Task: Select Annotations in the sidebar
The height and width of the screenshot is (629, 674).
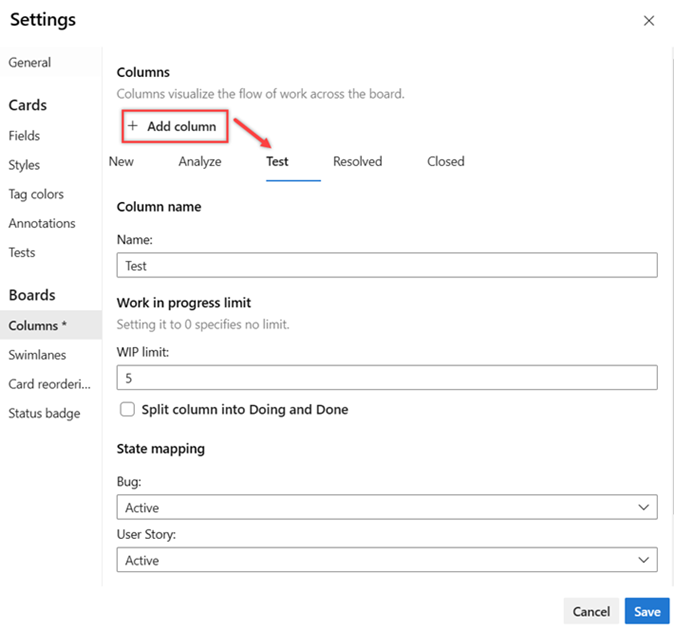Action: point(42,223)
